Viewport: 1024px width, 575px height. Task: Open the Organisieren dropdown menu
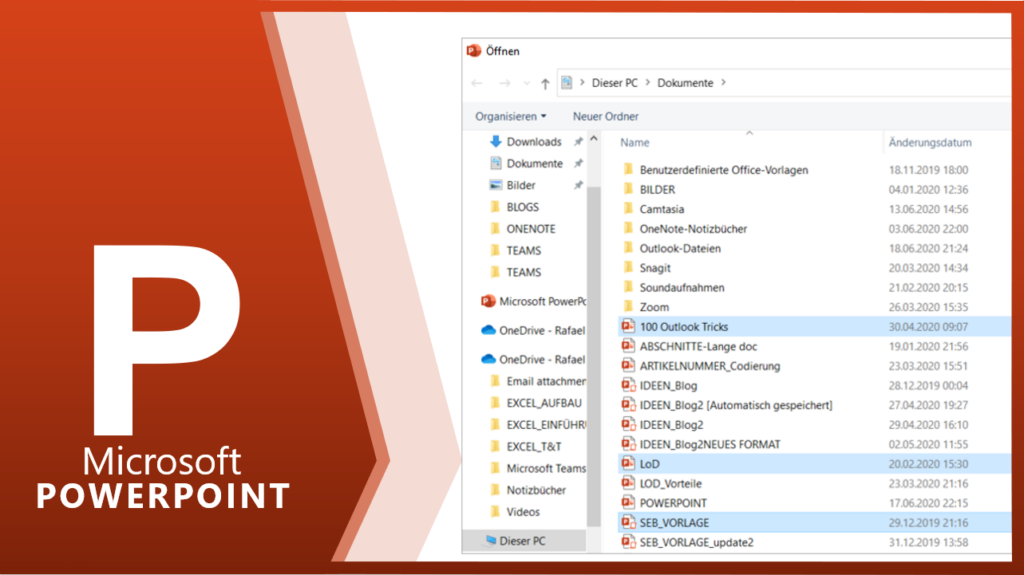pos(510,116)
